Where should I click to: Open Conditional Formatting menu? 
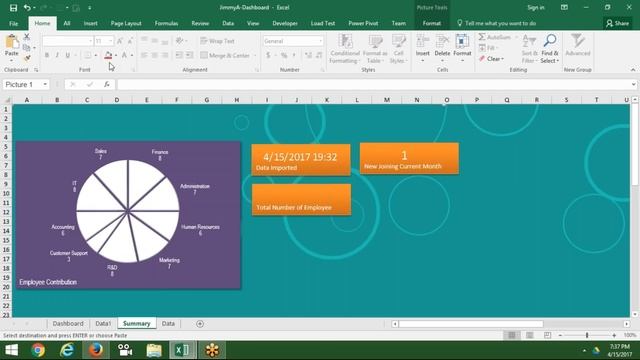(x=345, y=49)
